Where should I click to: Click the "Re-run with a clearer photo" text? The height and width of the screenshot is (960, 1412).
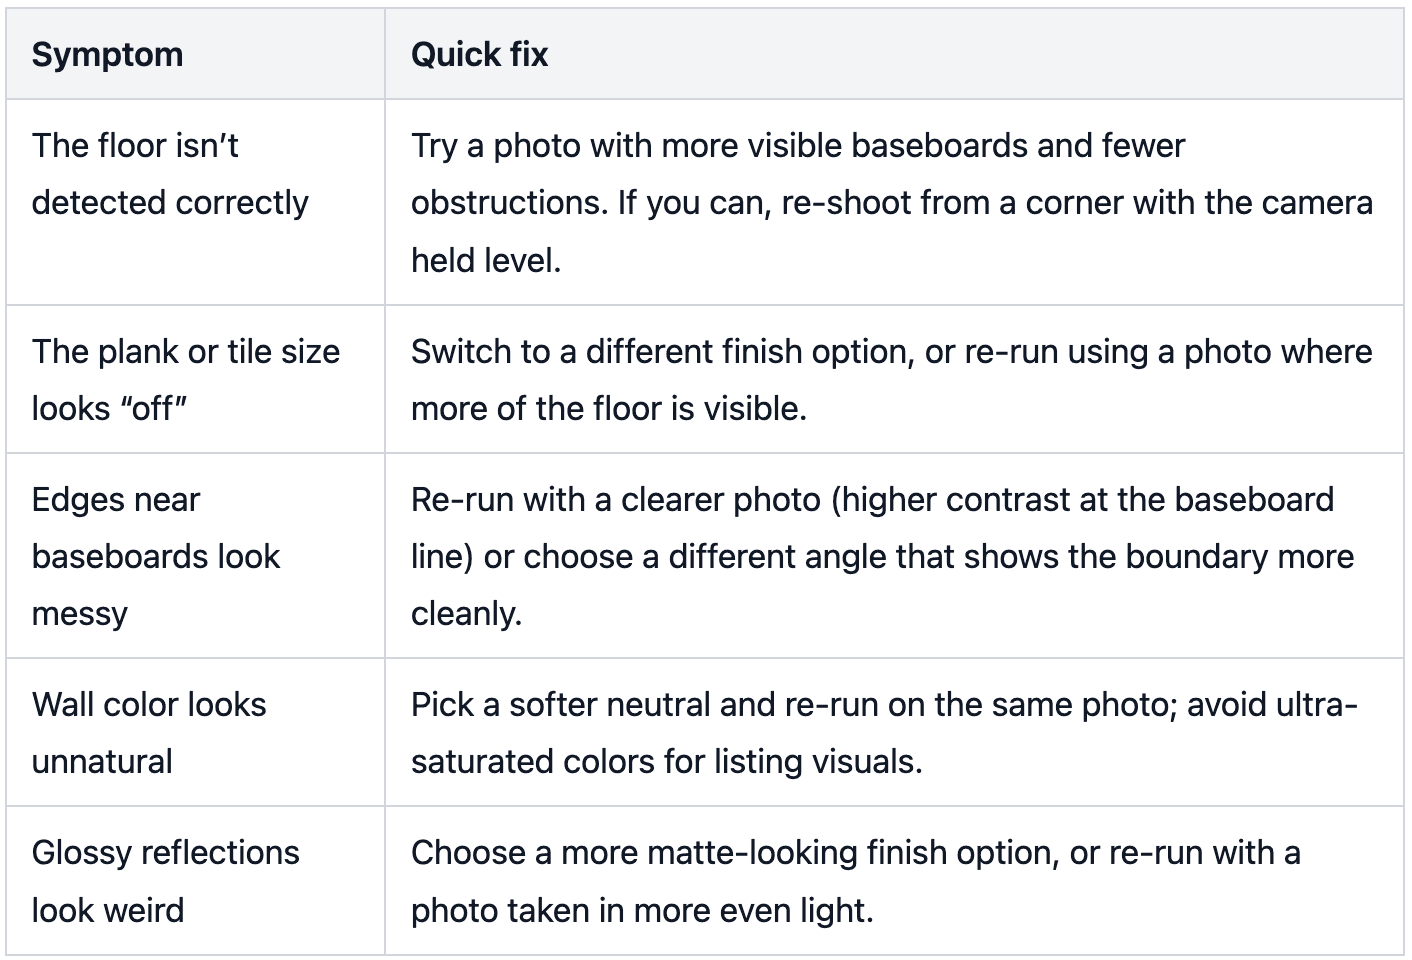615,499
